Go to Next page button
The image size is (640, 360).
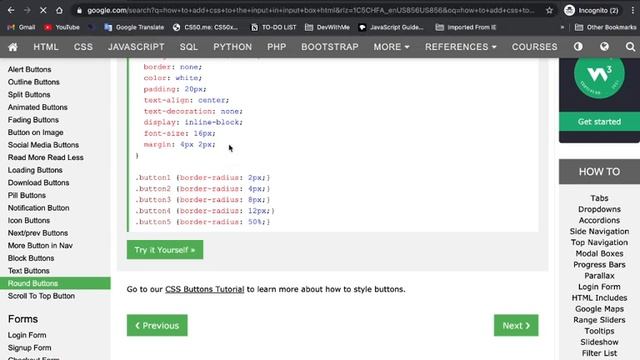[516, 325]
